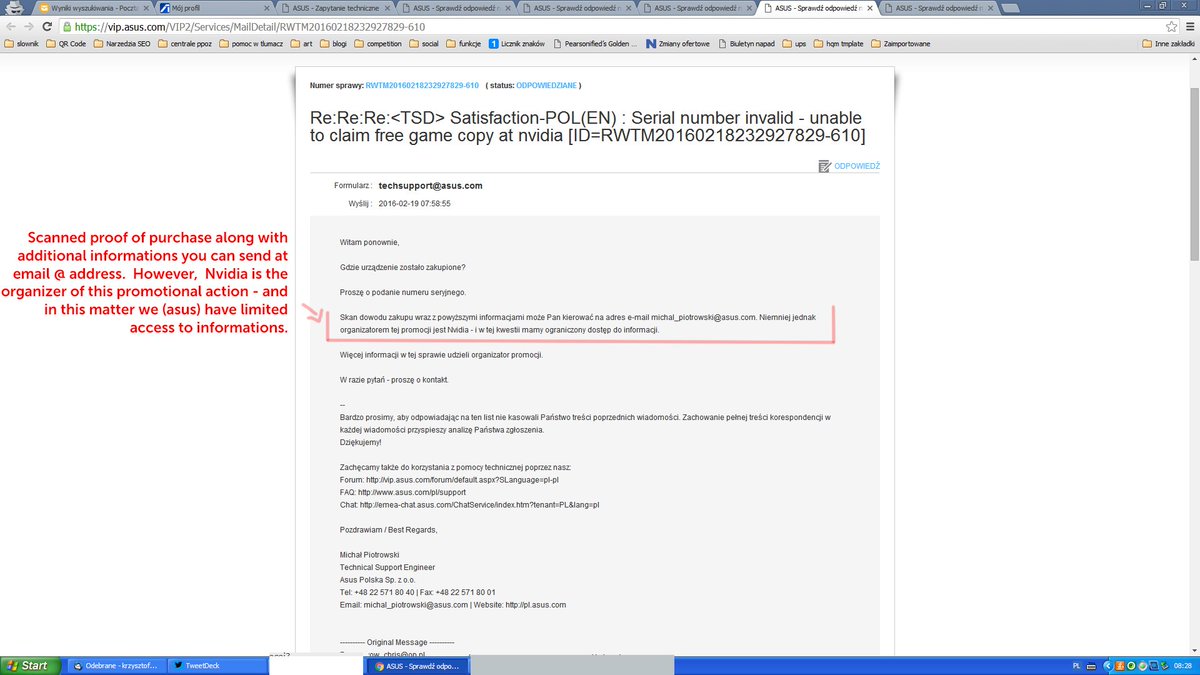Switch to the Wyniki wyszukiwania tab
1200x675 pixels.
point(95,8)
